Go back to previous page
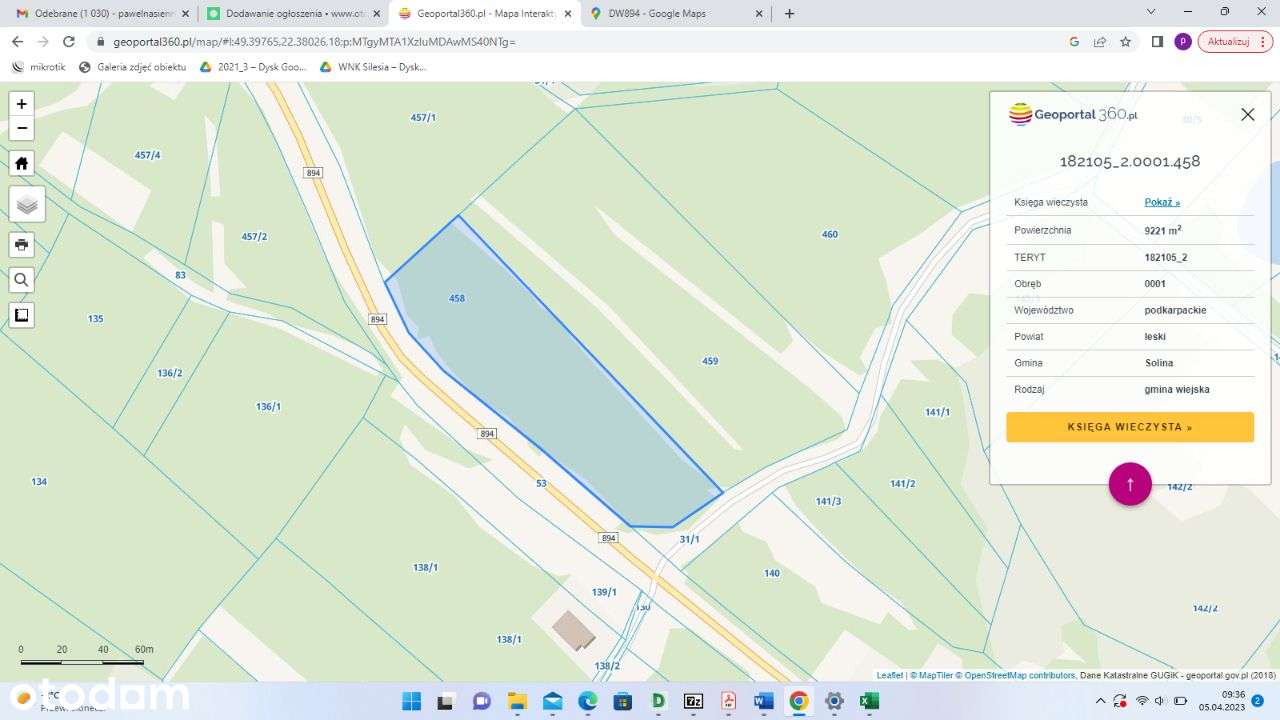This screenshot has width=1280, height=720. (x=17, y=42)
